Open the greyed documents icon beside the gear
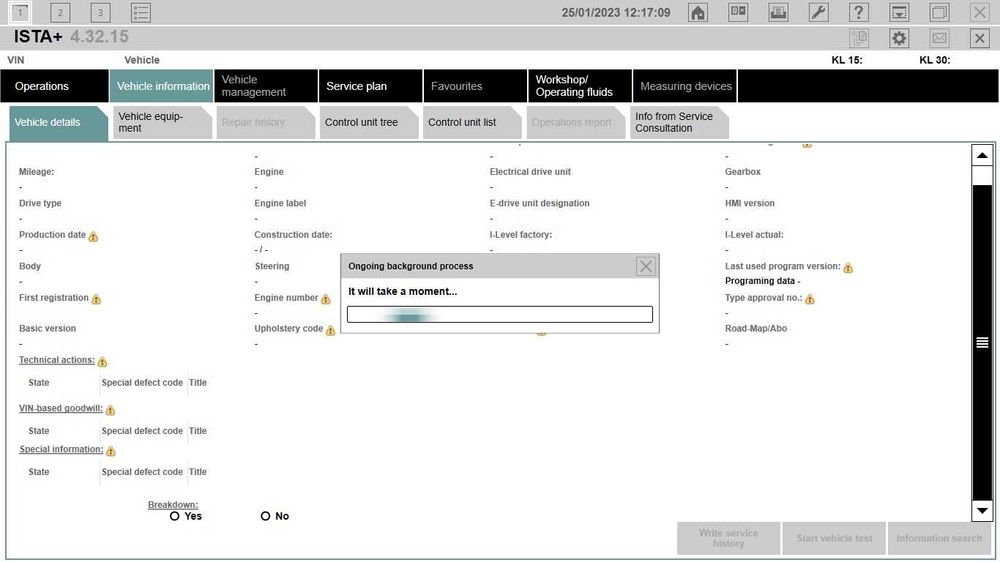 click(859, 38)
